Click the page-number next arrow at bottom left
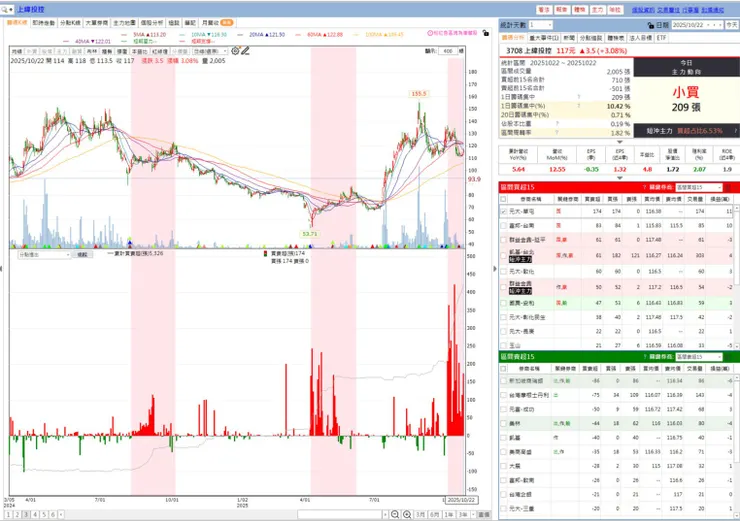 click(61, 515)
